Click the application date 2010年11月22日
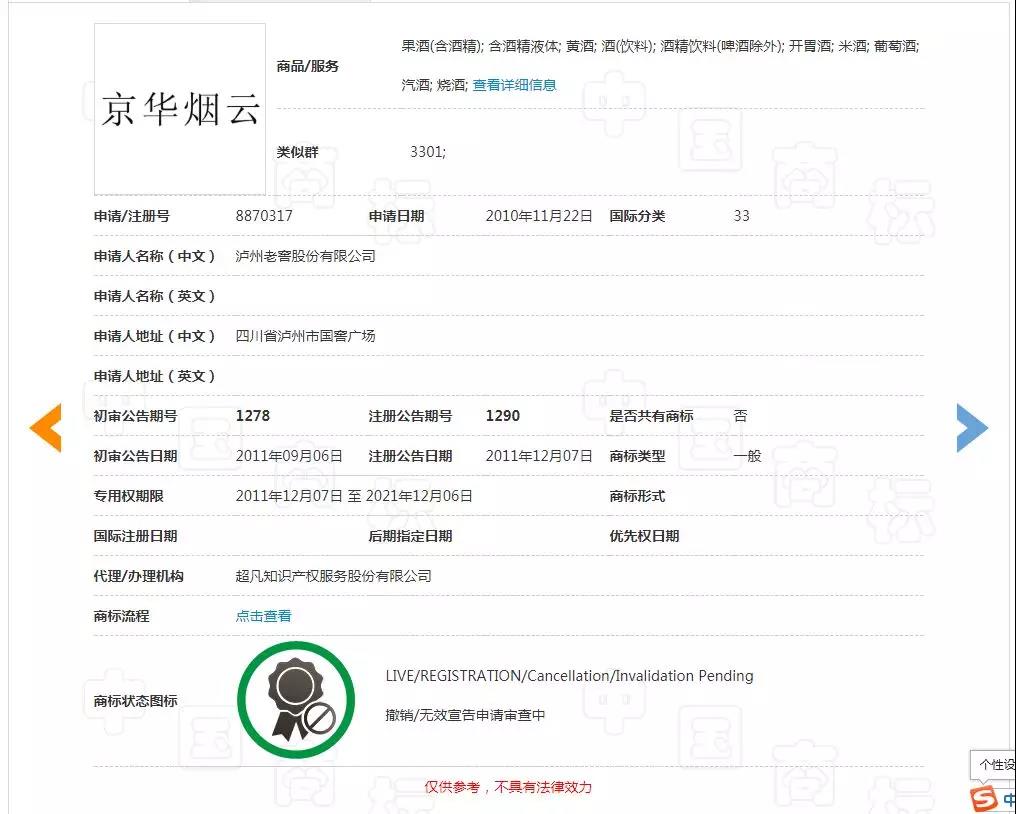The width and height of the screenshot is (1016, 814). point(539,216)
